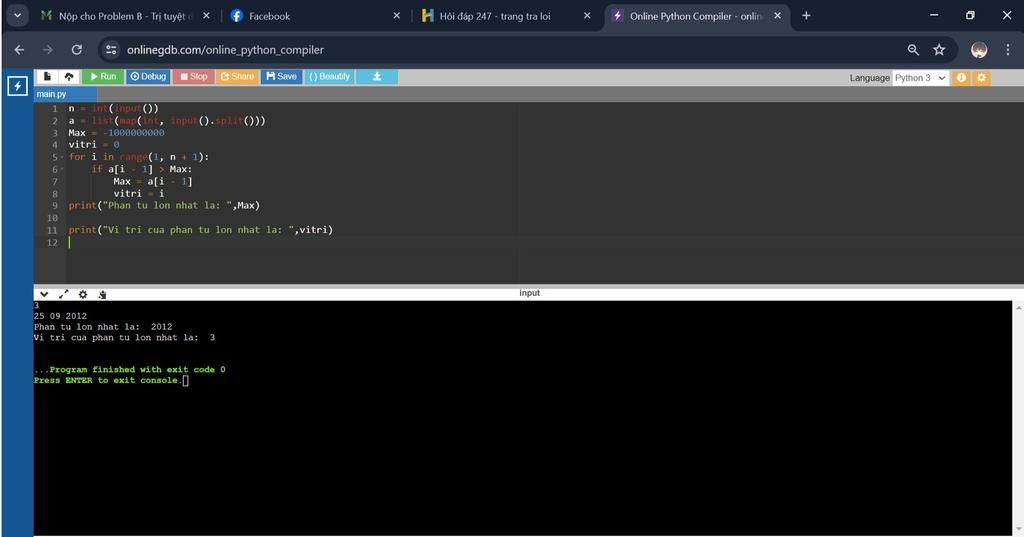Save the code with the Save button
Screen dimensions: 1024x537
coord(281,76)
